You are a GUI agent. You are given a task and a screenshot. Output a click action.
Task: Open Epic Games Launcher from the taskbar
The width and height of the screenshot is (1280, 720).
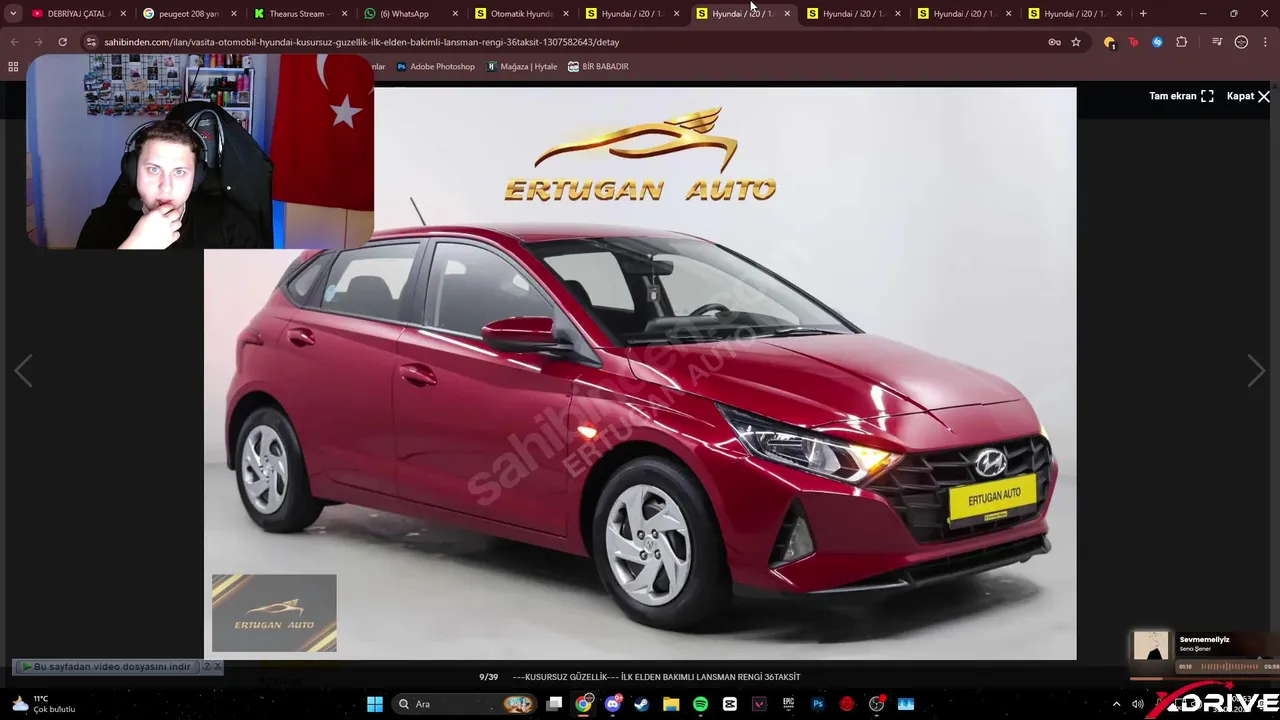(x=788, y=704)
